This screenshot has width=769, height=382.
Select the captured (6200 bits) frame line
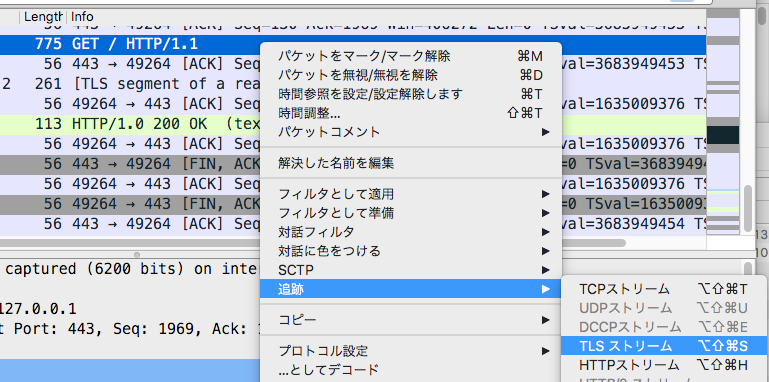pyautogui.click(x=130, y=269)
